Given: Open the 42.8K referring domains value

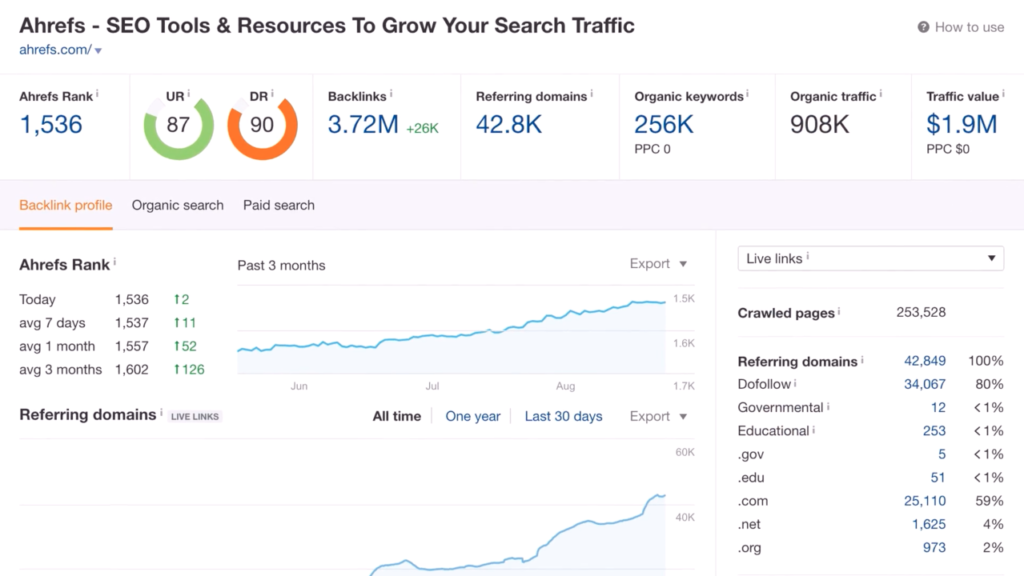Looking at the screenshot, I should [x=509, y=124].
